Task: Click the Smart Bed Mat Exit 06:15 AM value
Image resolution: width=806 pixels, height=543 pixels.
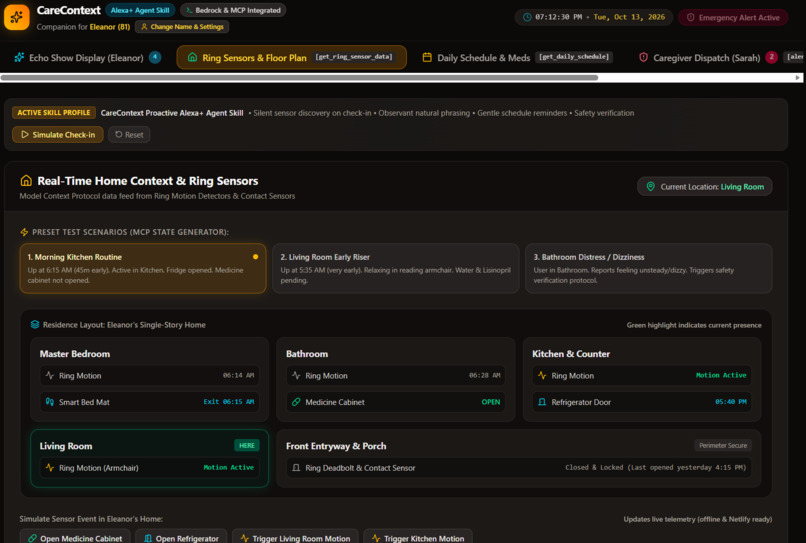Action: point(228,402)
